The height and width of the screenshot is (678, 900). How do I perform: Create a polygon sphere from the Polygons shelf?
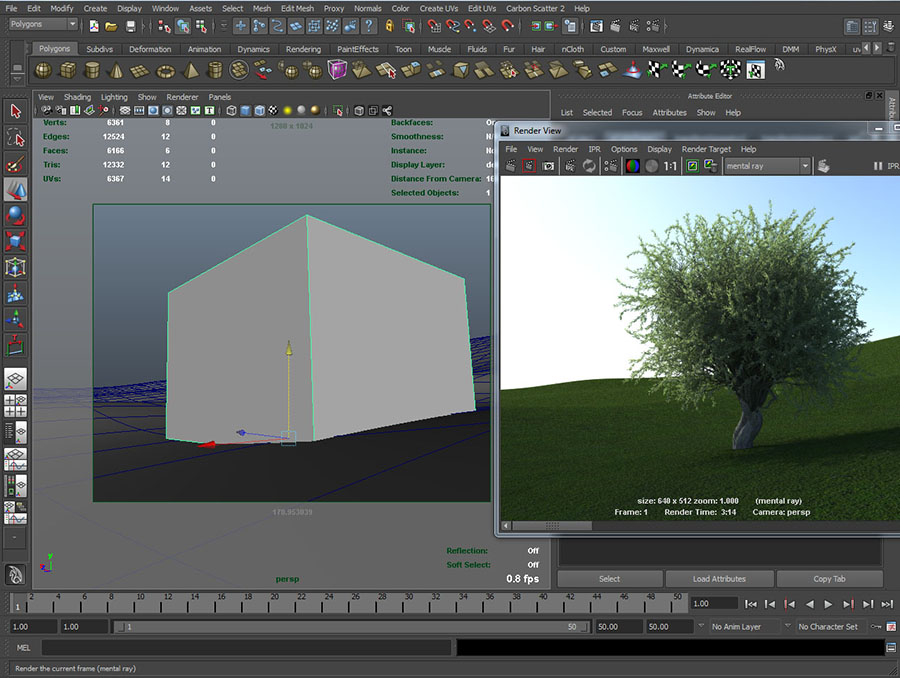click(x=41, y=70)
